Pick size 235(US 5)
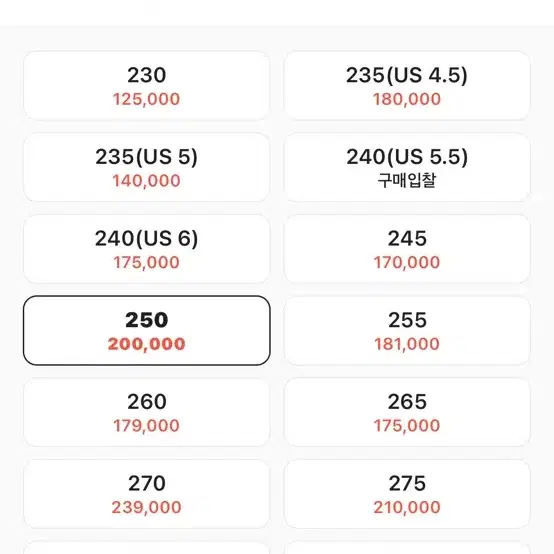 (x=147, y=167)
